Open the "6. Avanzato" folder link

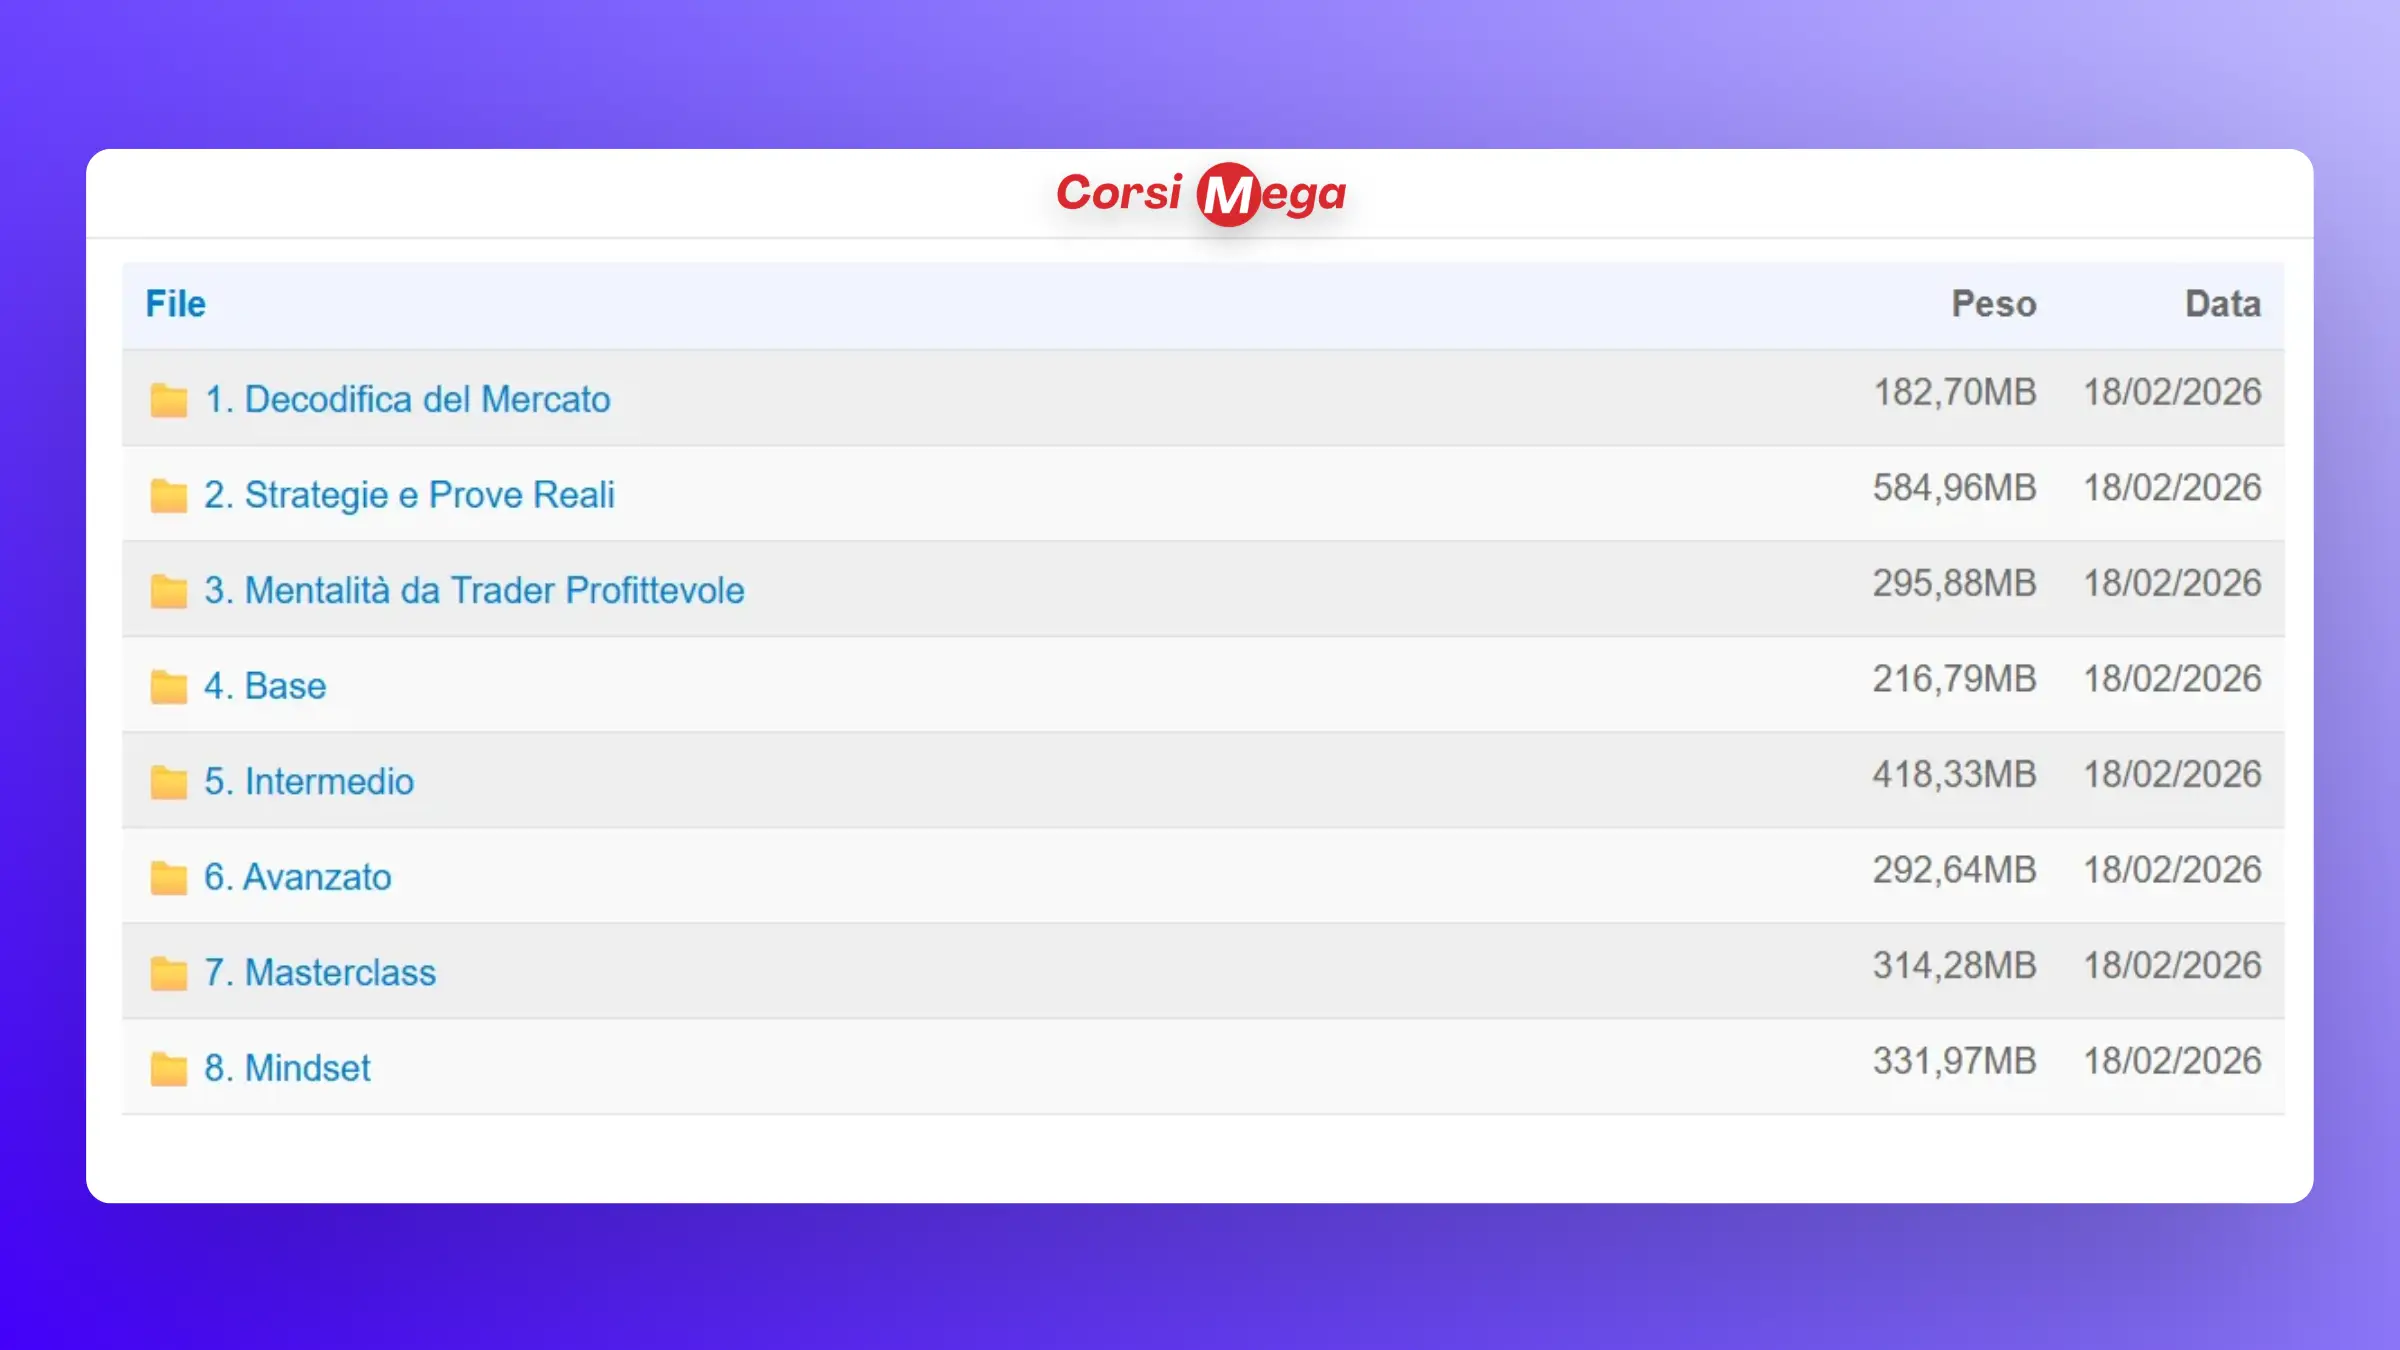pyautogui.click(x=298, y=877)
